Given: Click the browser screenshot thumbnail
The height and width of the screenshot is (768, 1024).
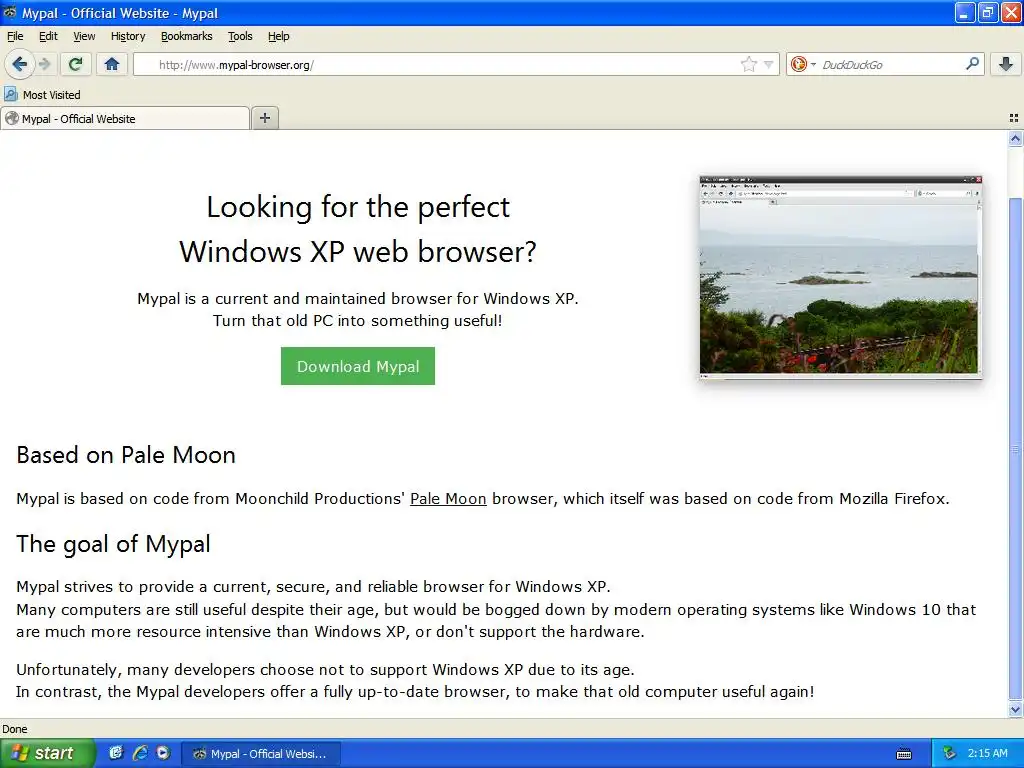Looking at the screenshot, I should [x=840, y=277].
